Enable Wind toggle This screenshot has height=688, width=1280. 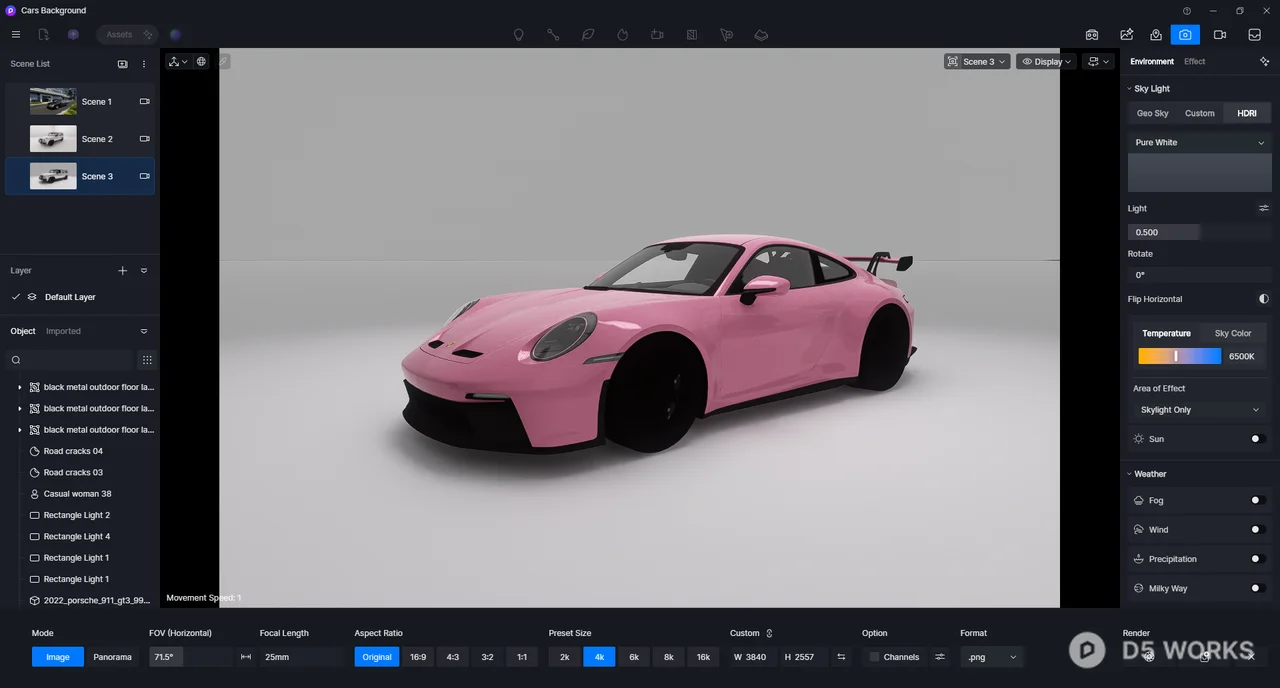pyautogui.click(x=1258, y=530)
